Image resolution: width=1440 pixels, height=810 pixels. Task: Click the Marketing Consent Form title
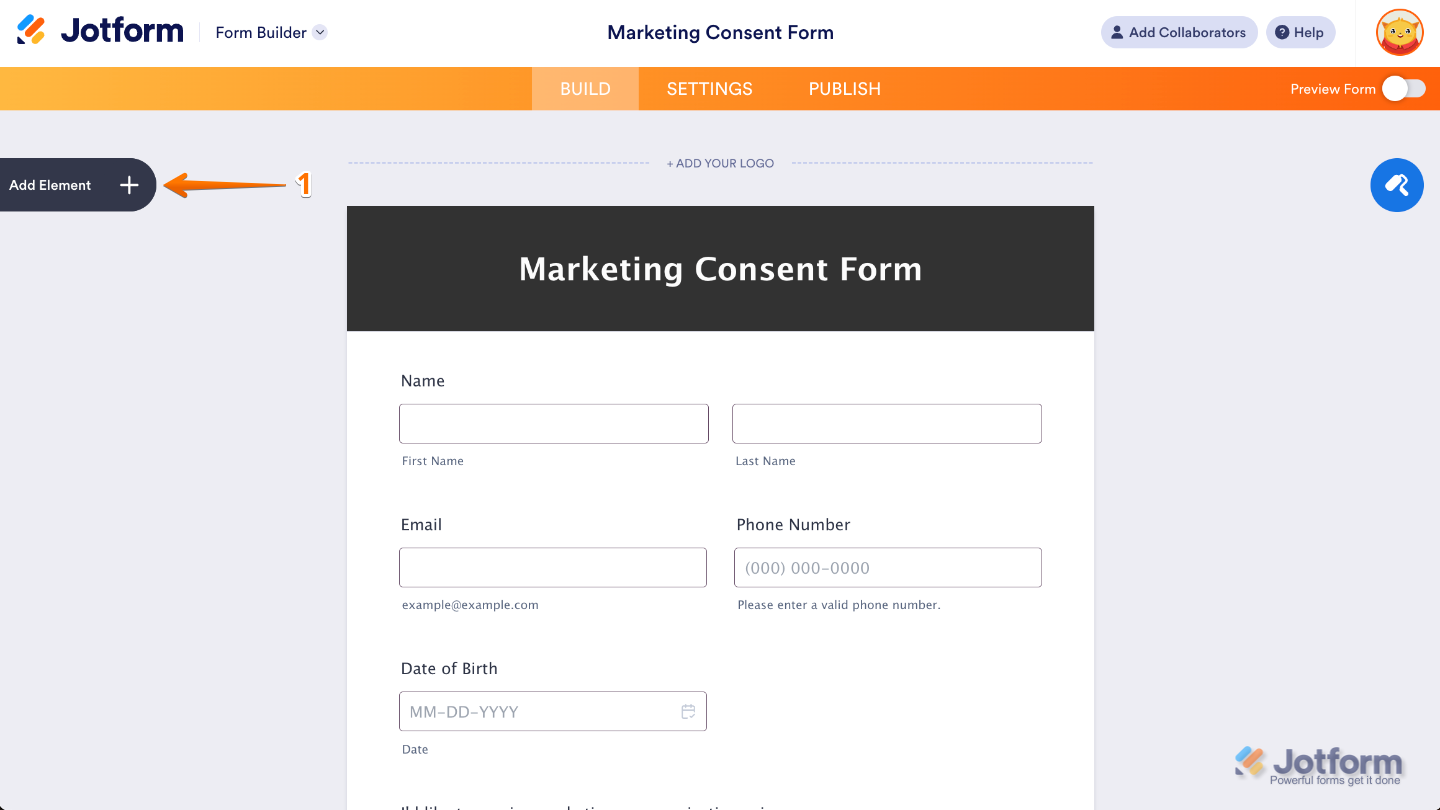point(720,268)
